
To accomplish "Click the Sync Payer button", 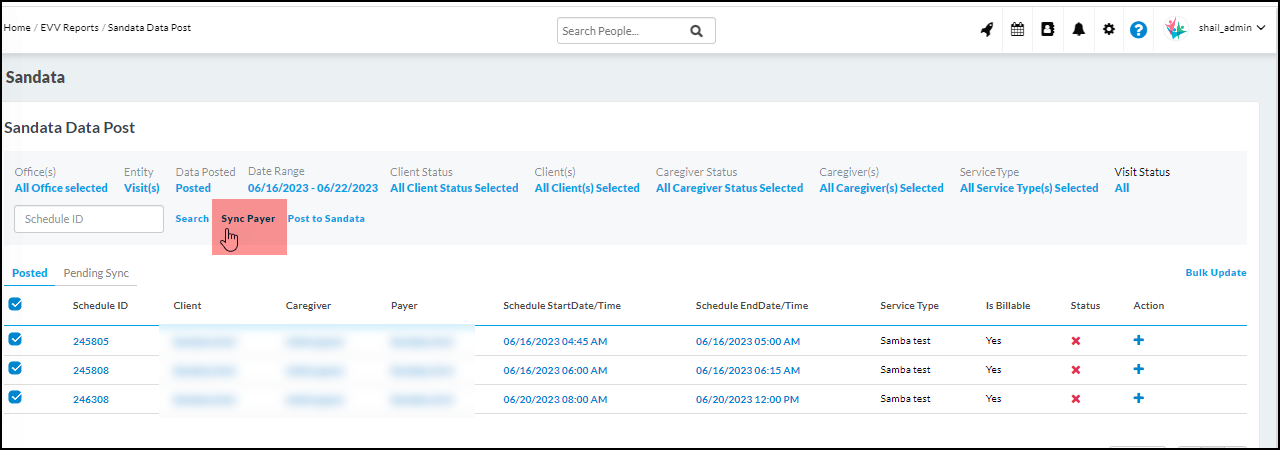I will tap(248, 218).
